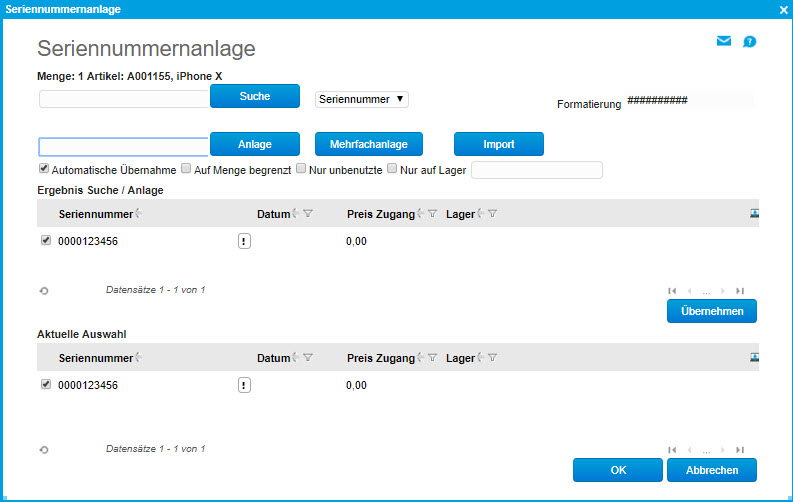
Task: Click the envelope mail icon
Action: pos(724,41)
